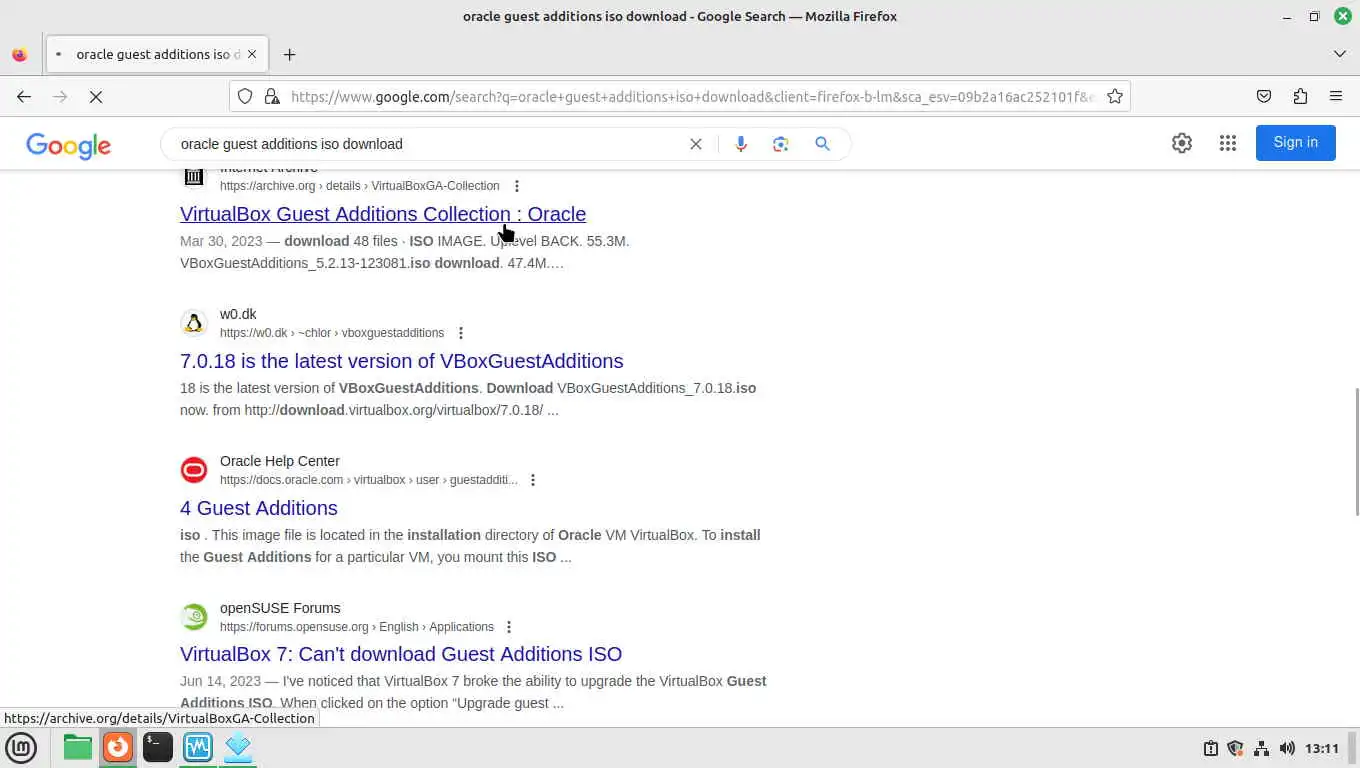This screenshot has height=768, width=1360.
Task: Open VirtualBox 7 Can't download ISO result
Action: point(401,654)
